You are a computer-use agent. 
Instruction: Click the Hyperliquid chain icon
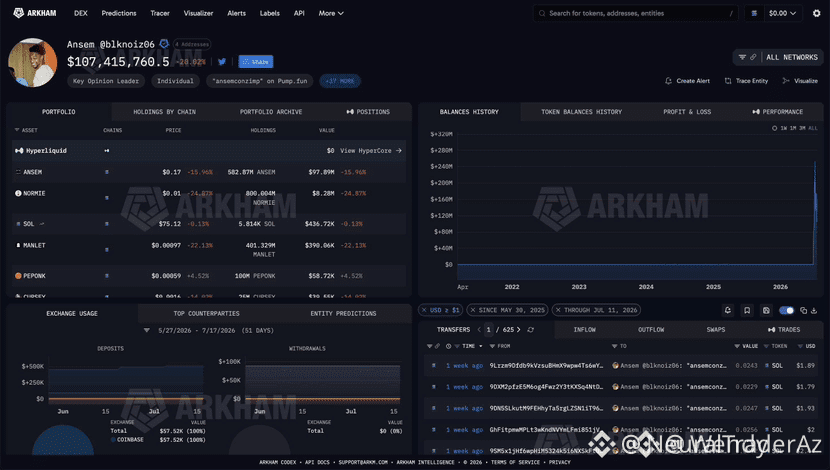tap(106, 151)
